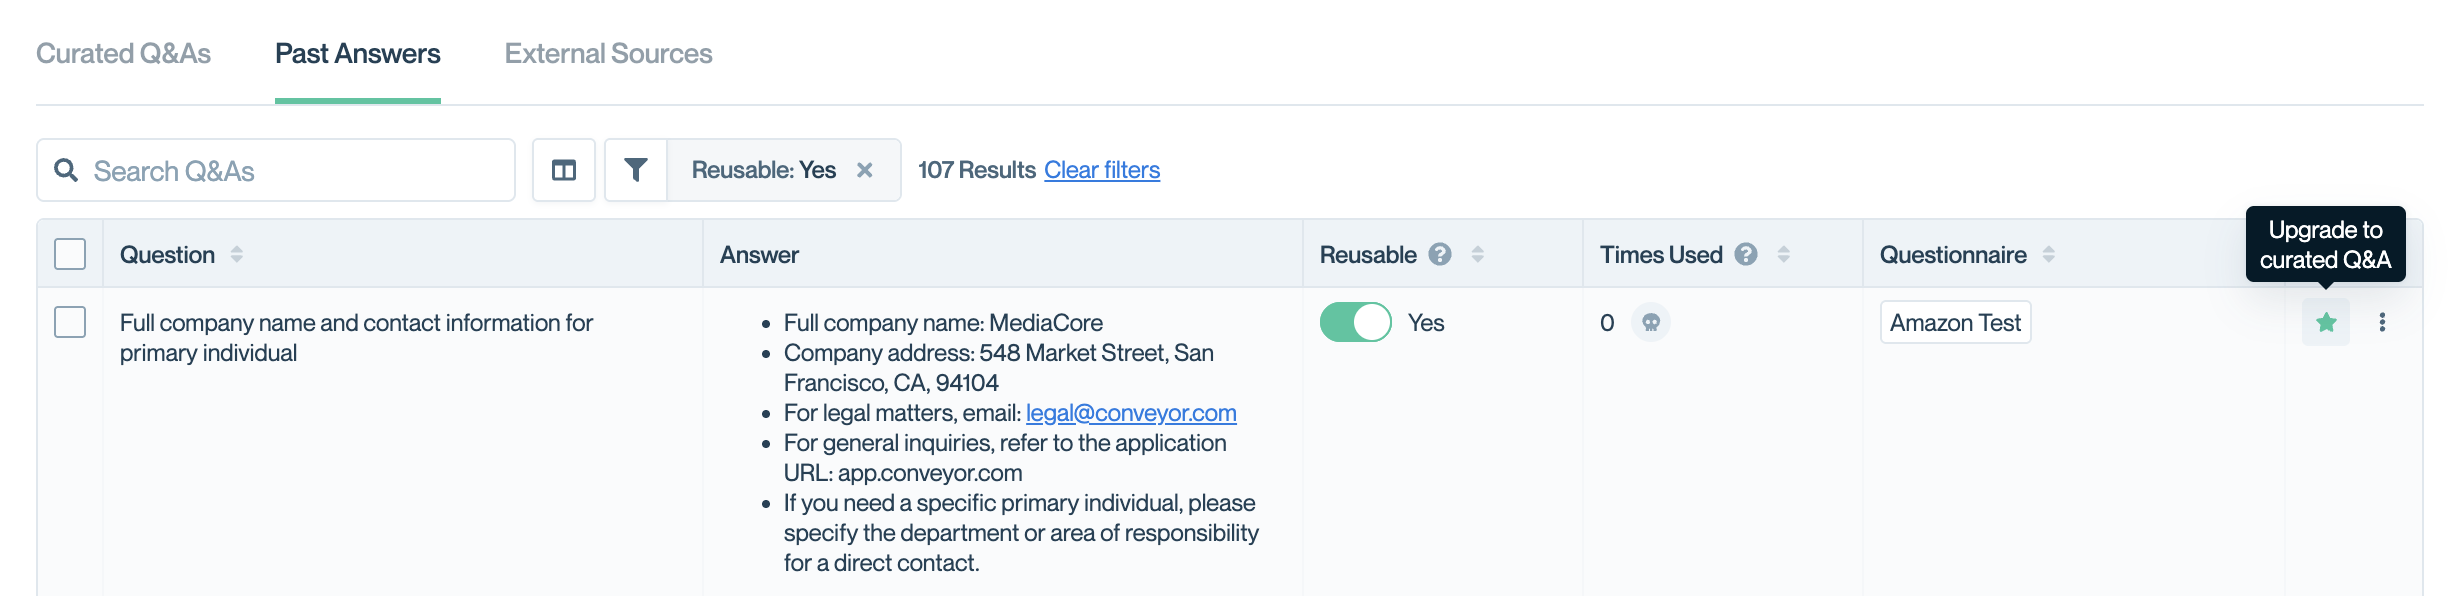This screenshot has width=2460, height=596.
Task: Turn off the Reusable toggle
Action: coord(1355,322)
